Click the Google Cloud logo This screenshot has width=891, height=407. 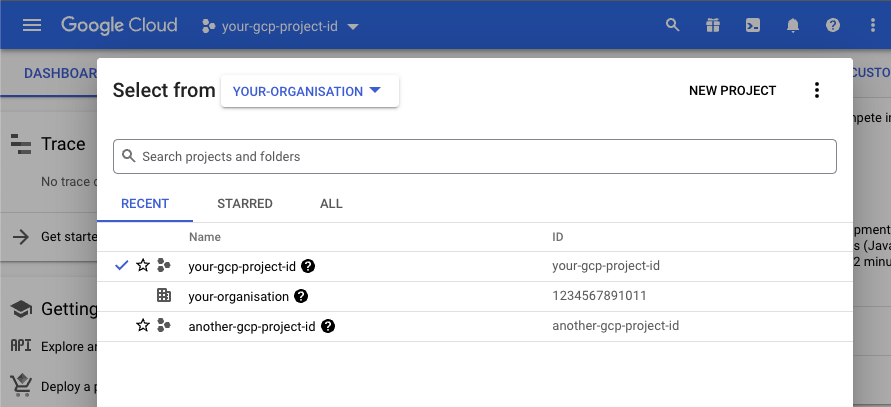119,26
